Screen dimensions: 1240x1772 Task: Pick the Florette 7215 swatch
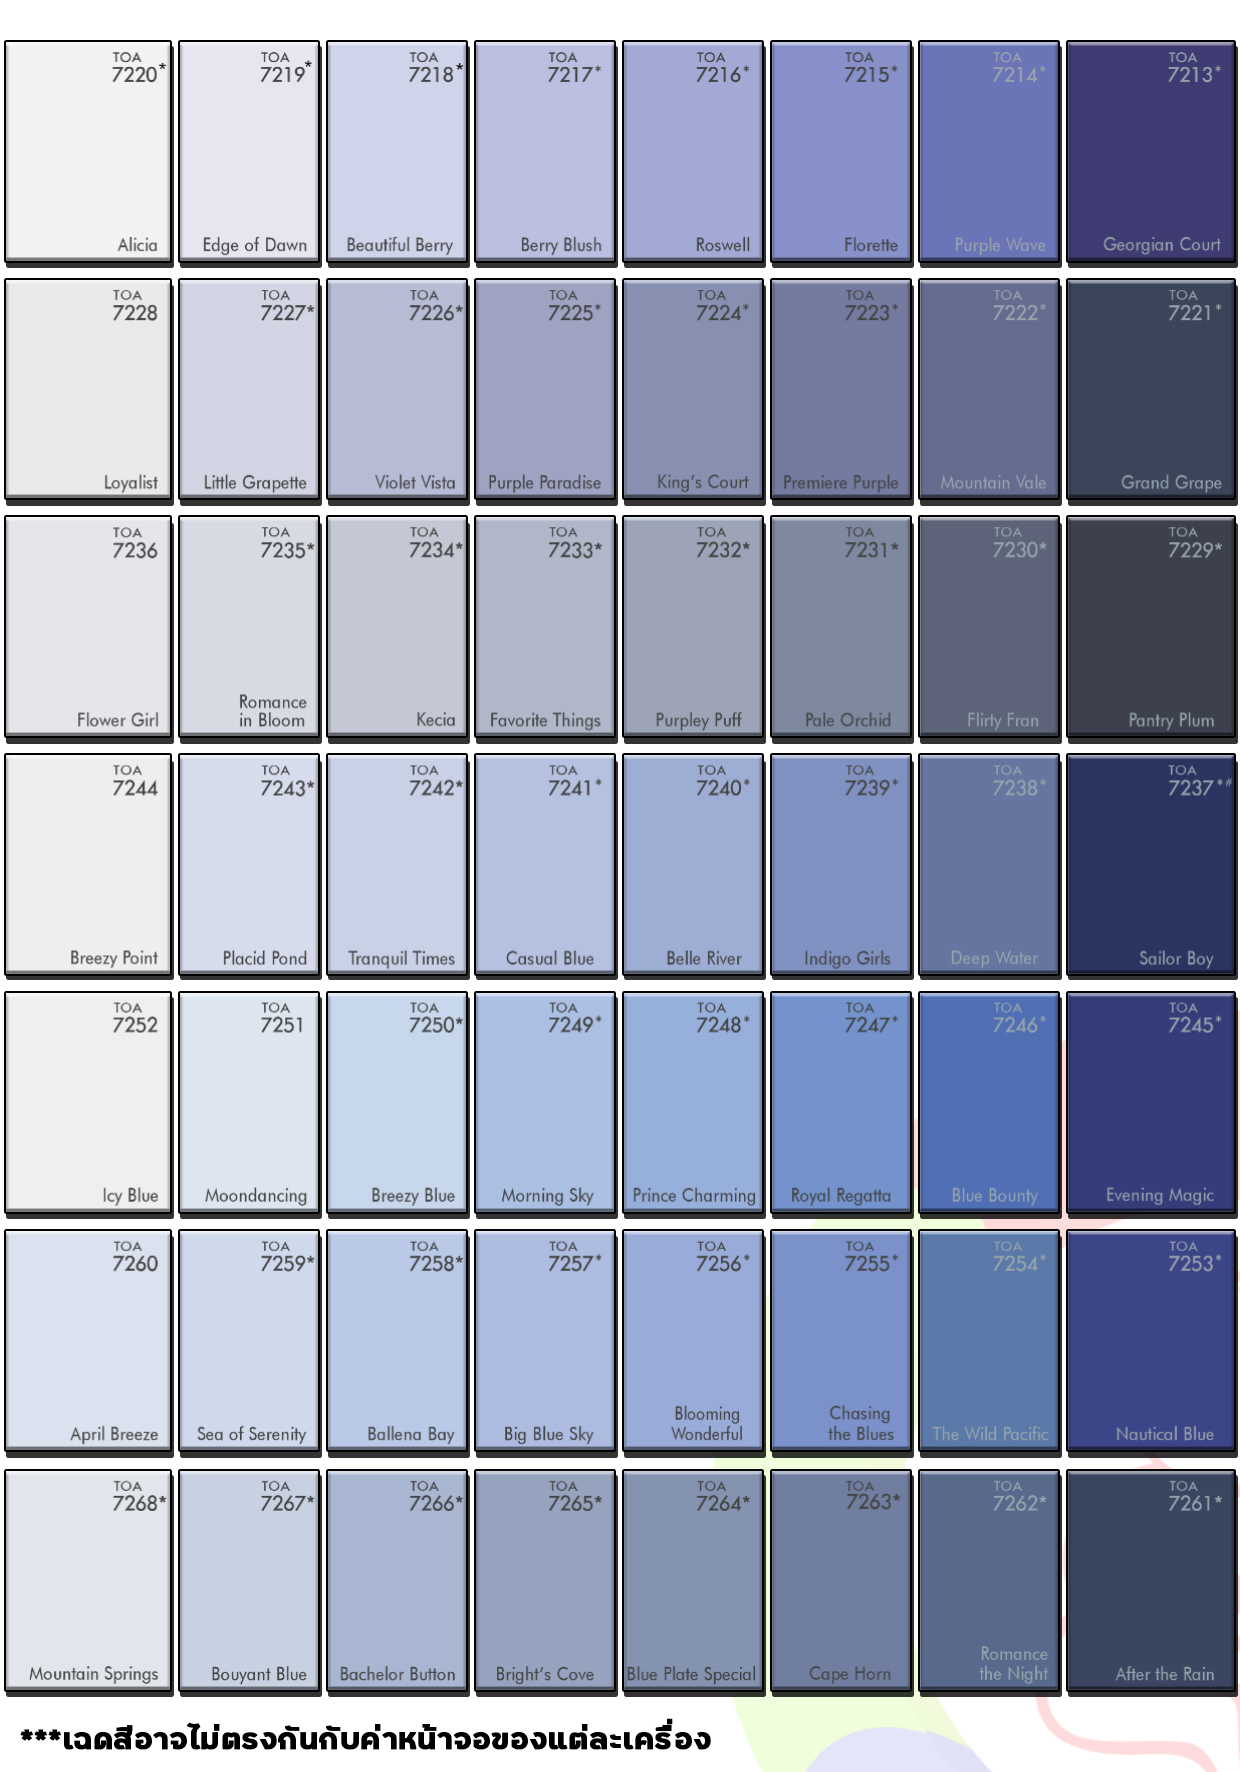click(x=841, y=152)
